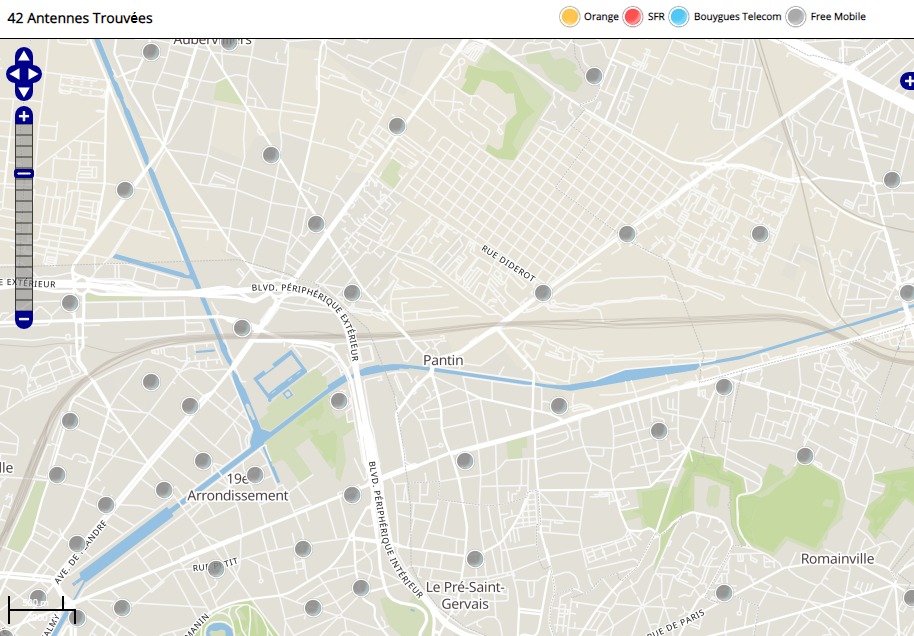
Task: Click the Pantin place label
Action: pos(443,360)
